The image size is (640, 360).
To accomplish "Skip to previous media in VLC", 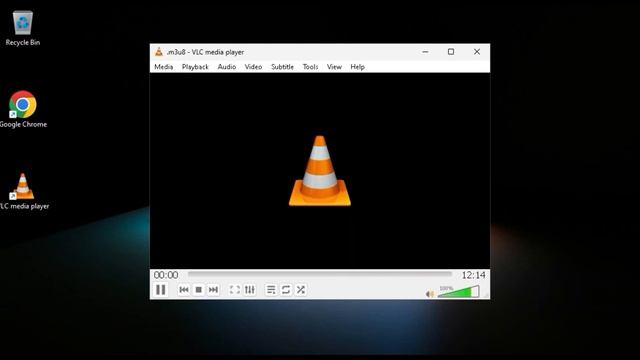I will point(184,290).
